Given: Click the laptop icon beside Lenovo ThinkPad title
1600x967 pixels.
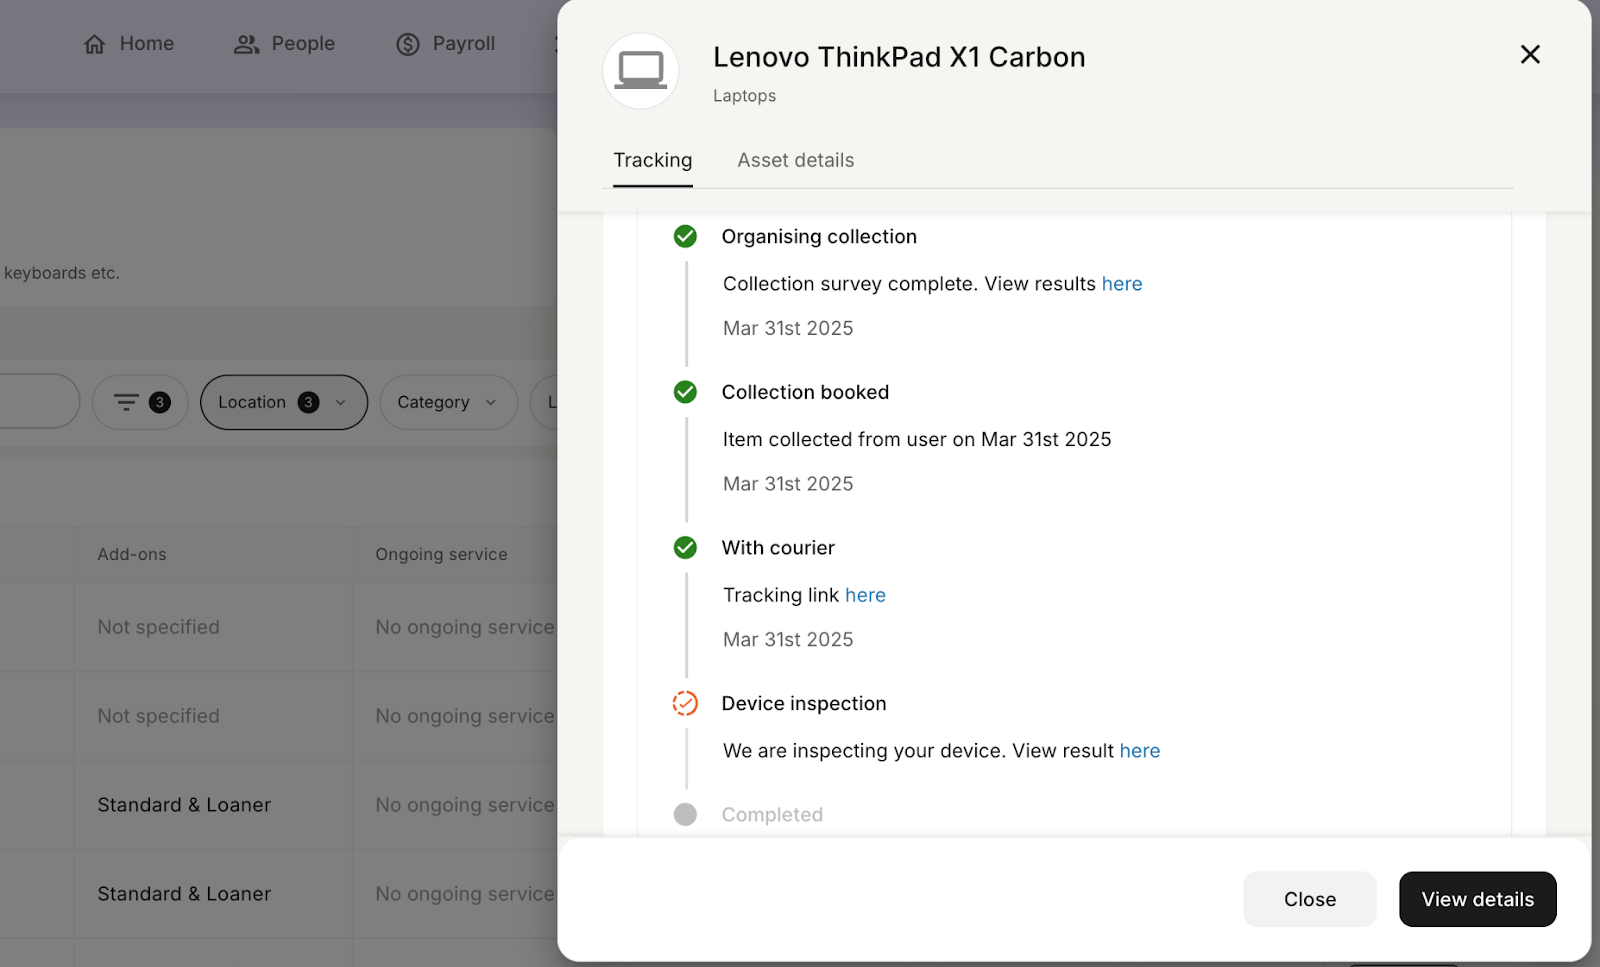Looking at the screenshot, I should [641, 71].
